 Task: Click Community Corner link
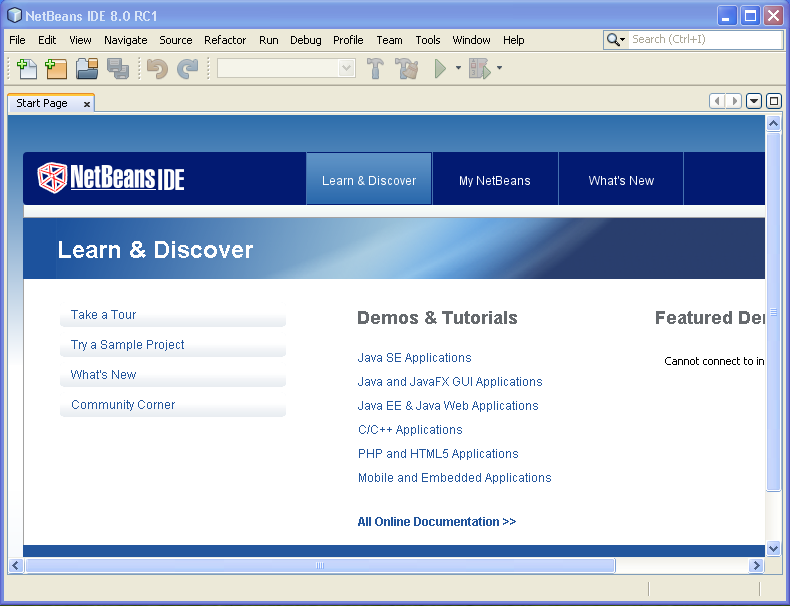[x=123, y=405]
